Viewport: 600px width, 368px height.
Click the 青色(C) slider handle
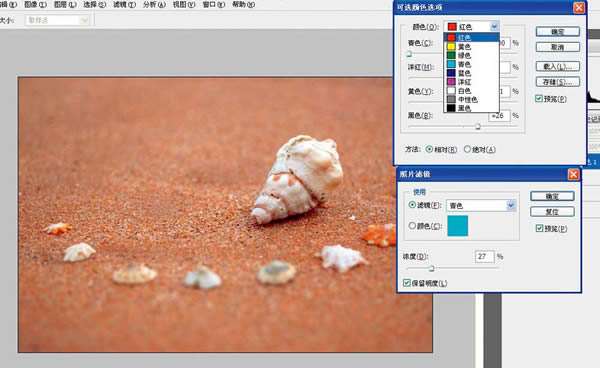(x=409, y=54)
